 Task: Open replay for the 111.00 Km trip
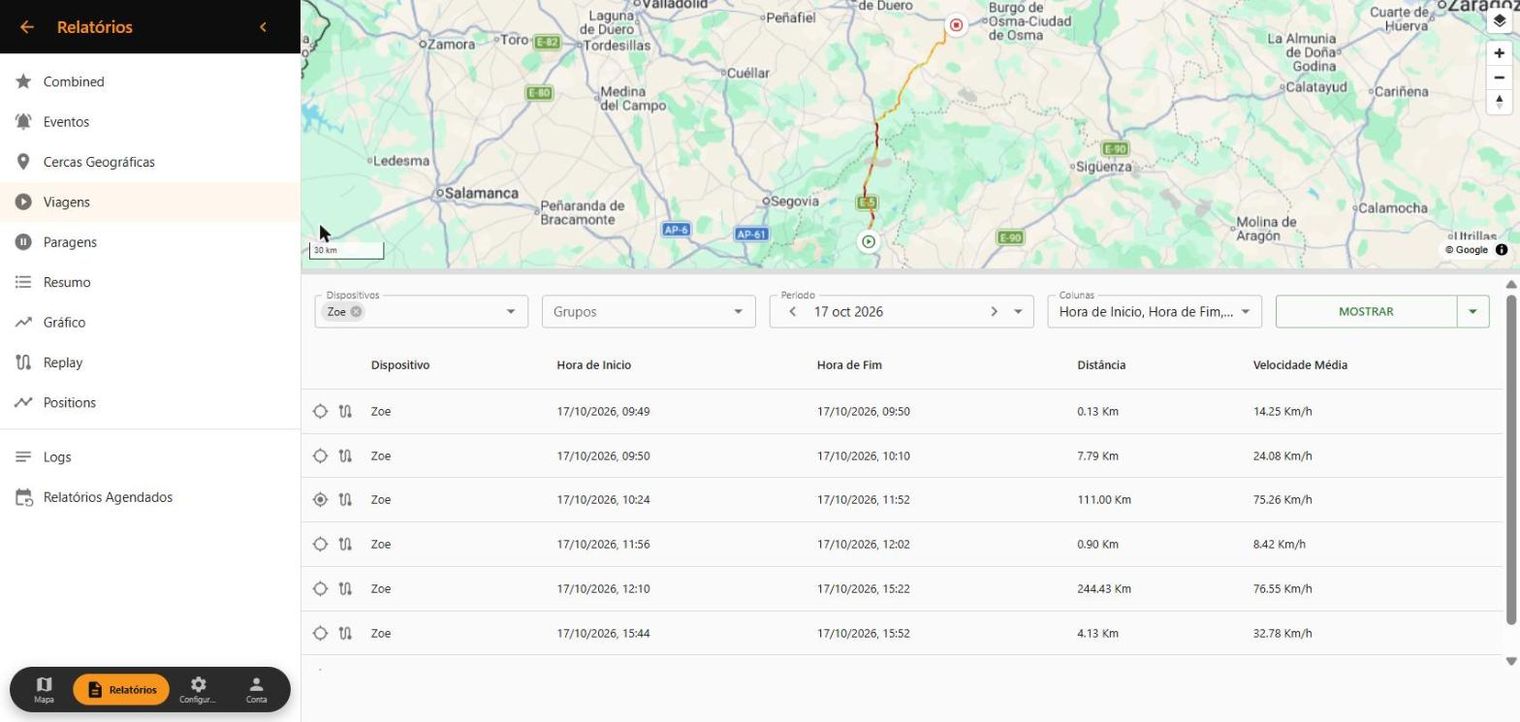click(345, 500)
